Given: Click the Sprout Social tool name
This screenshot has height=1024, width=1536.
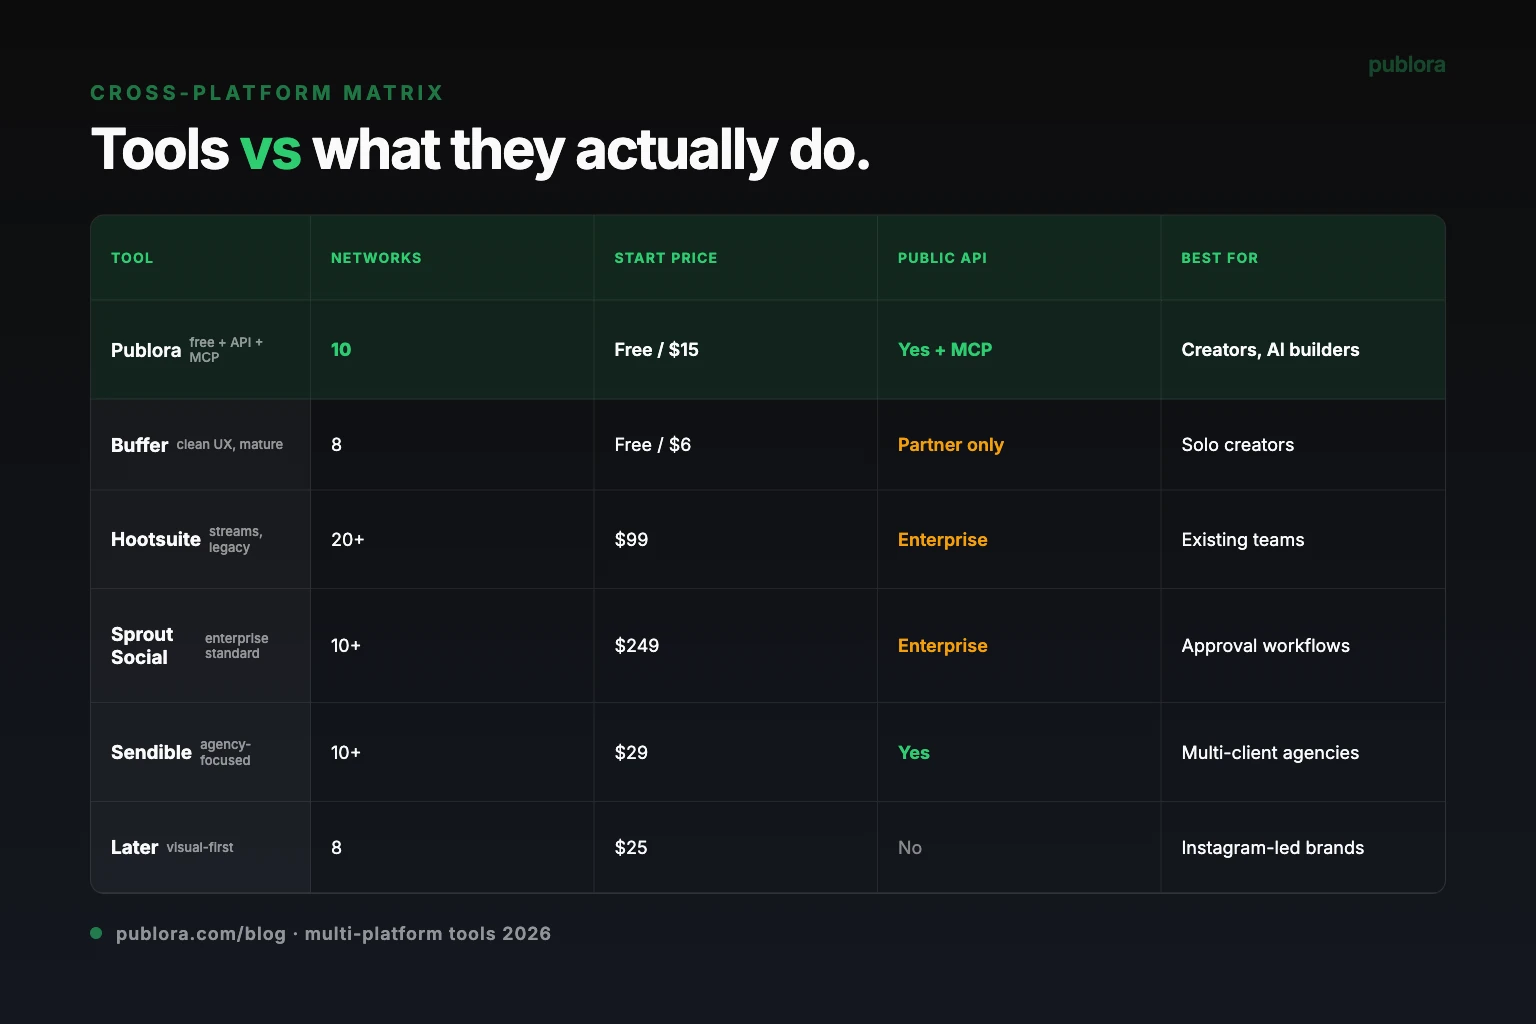Looking at the screenshot, I should pyautogui.click(x=142, y=646).
